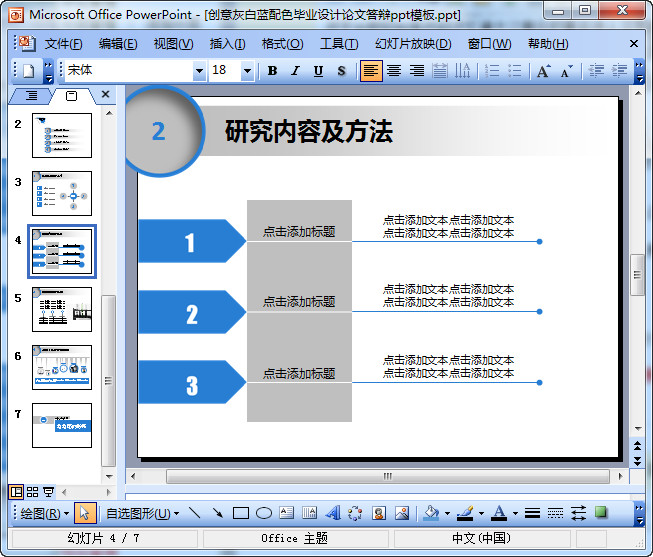Open 插入(I) menu
Viewport: 653px width, 557px height.
[227, 44]
